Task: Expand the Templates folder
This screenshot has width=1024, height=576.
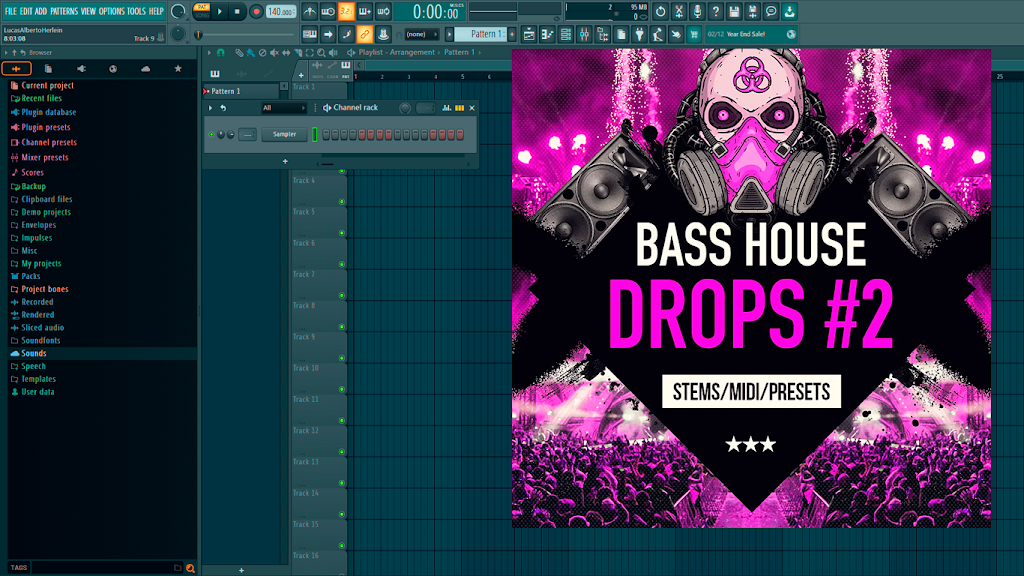Action: coord(33,379)
